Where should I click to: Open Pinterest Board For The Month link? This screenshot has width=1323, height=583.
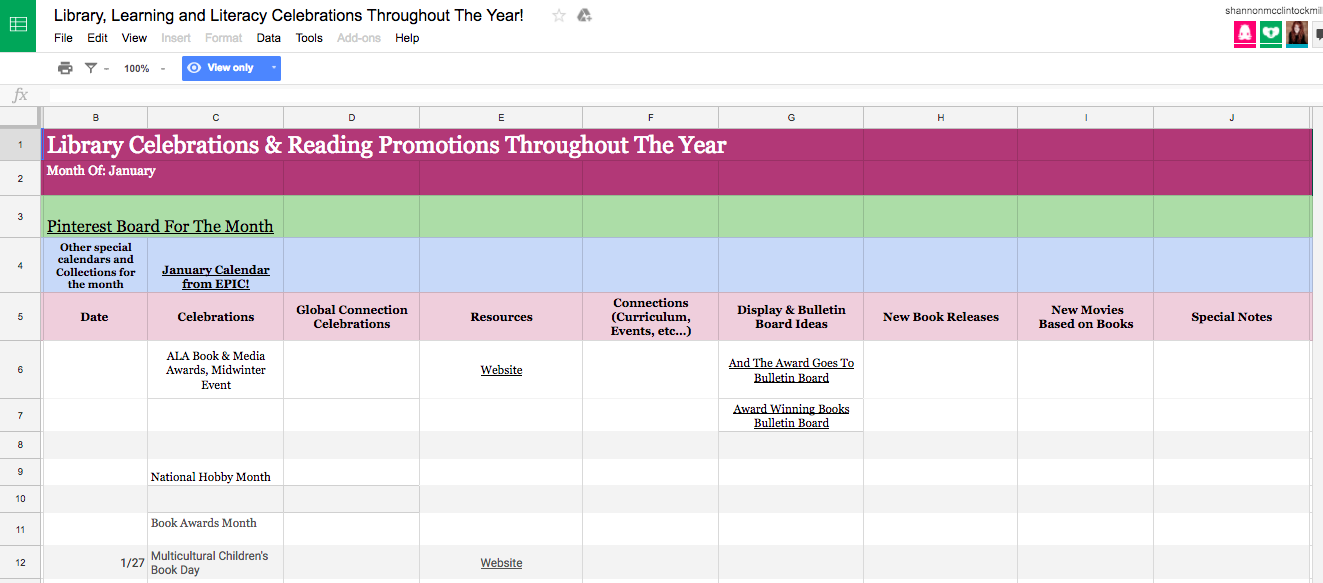point(160,226)
